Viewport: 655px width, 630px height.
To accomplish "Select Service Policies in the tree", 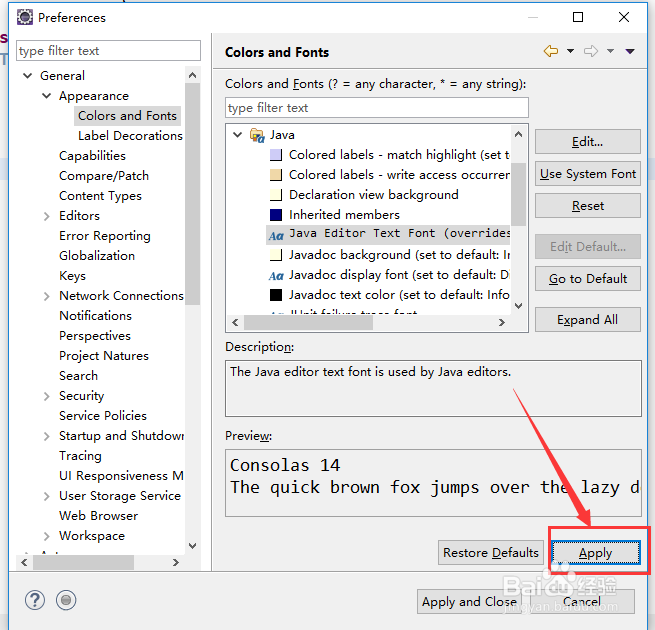I will (x=103, y=416).
